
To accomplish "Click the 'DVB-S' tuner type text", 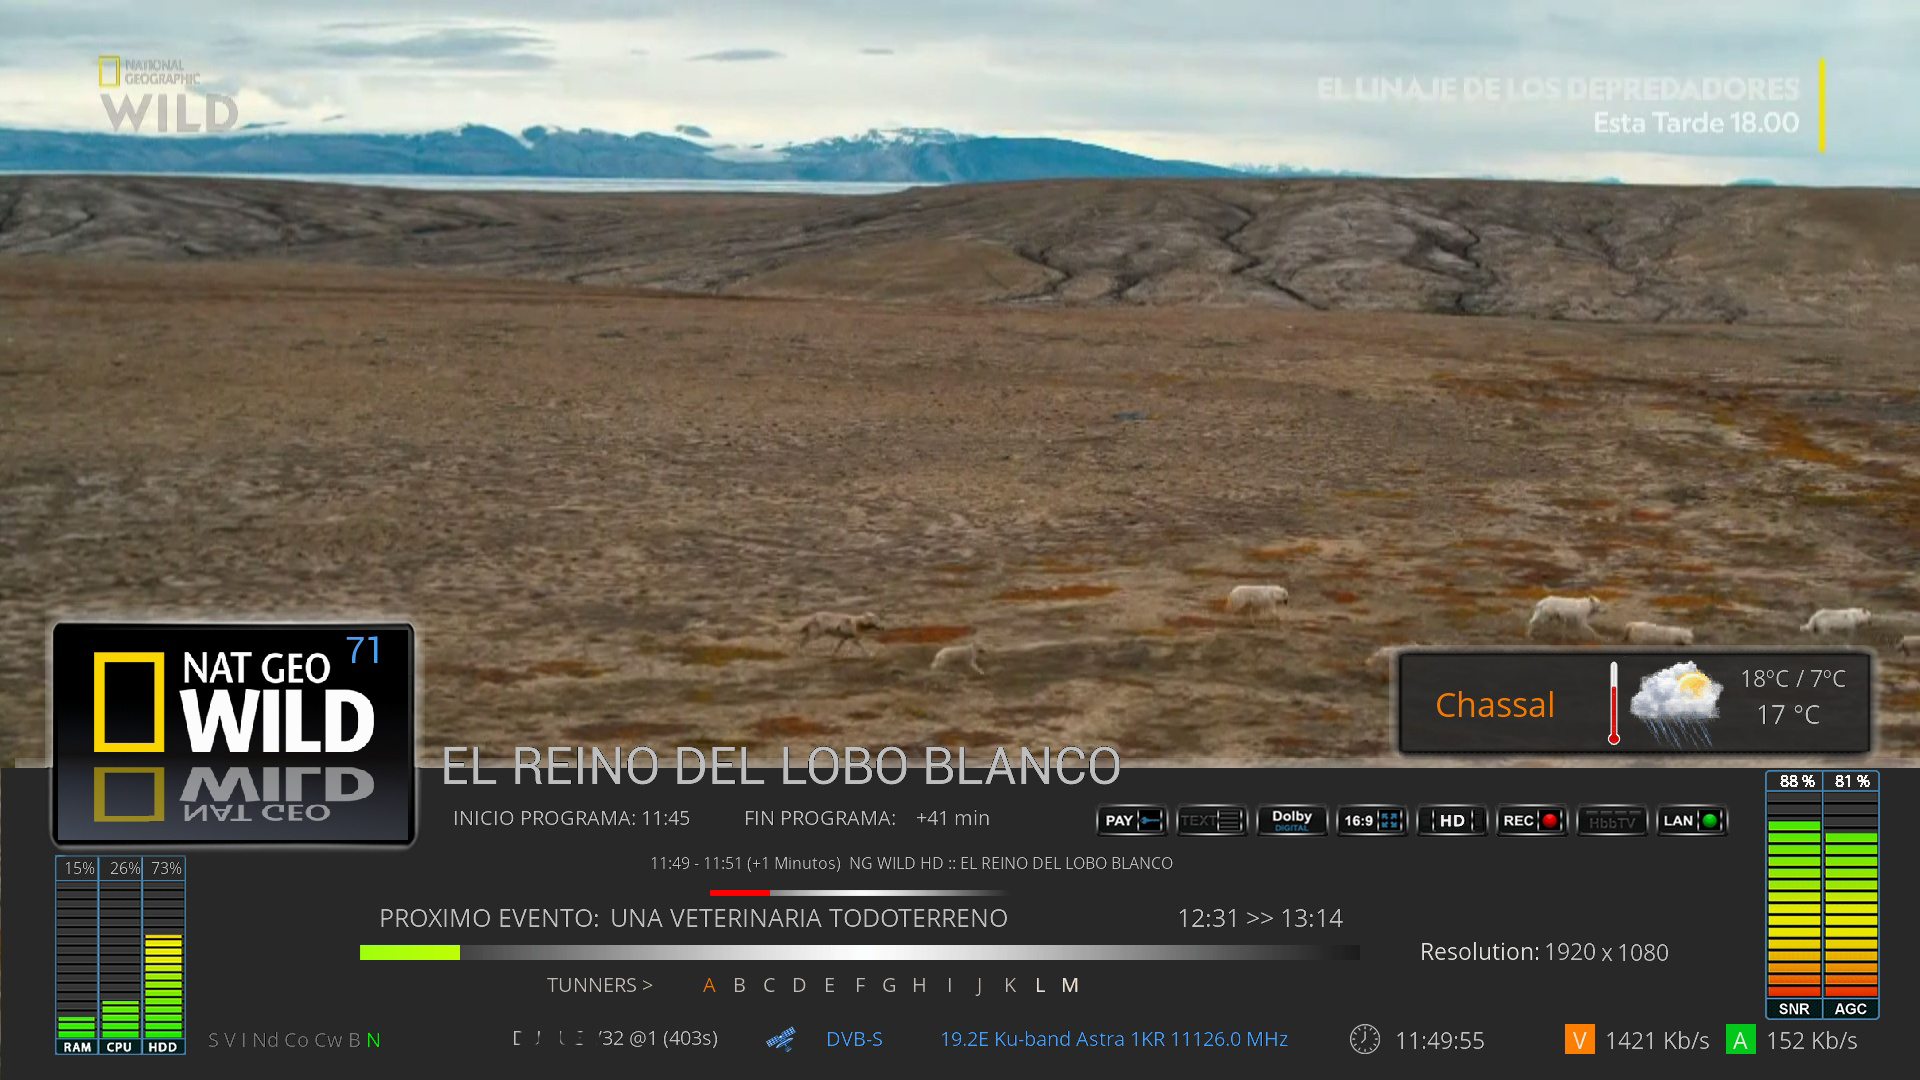I will click(x=854, y=1039).
